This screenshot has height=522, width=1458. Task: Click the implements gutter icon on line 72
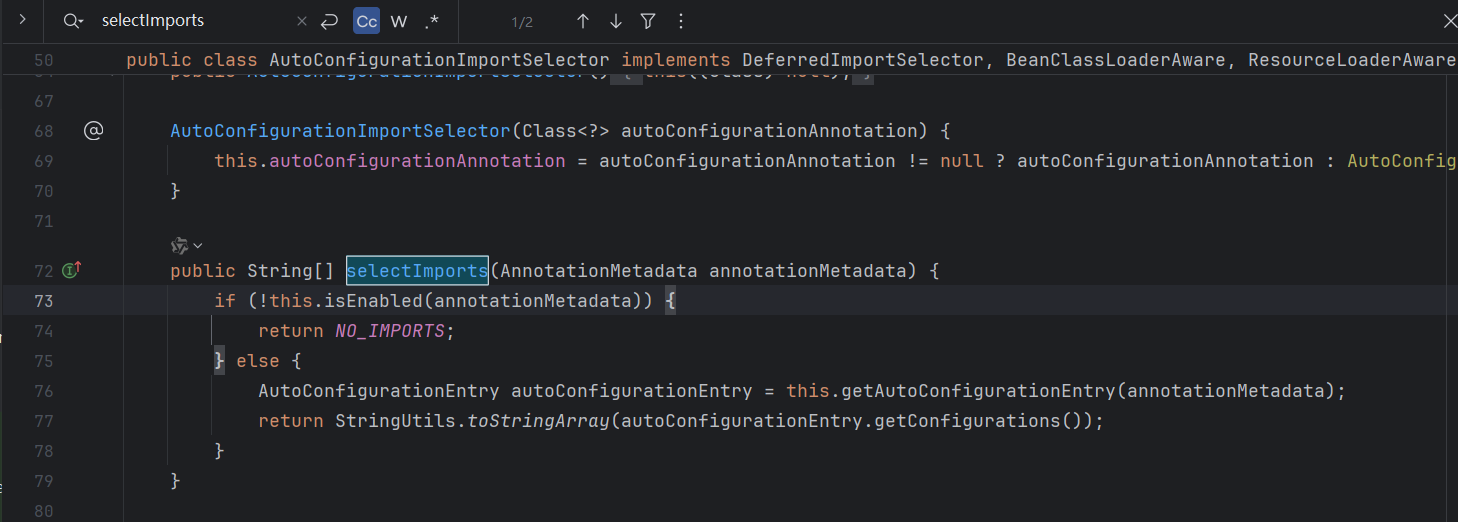click(x=71, y=270)
